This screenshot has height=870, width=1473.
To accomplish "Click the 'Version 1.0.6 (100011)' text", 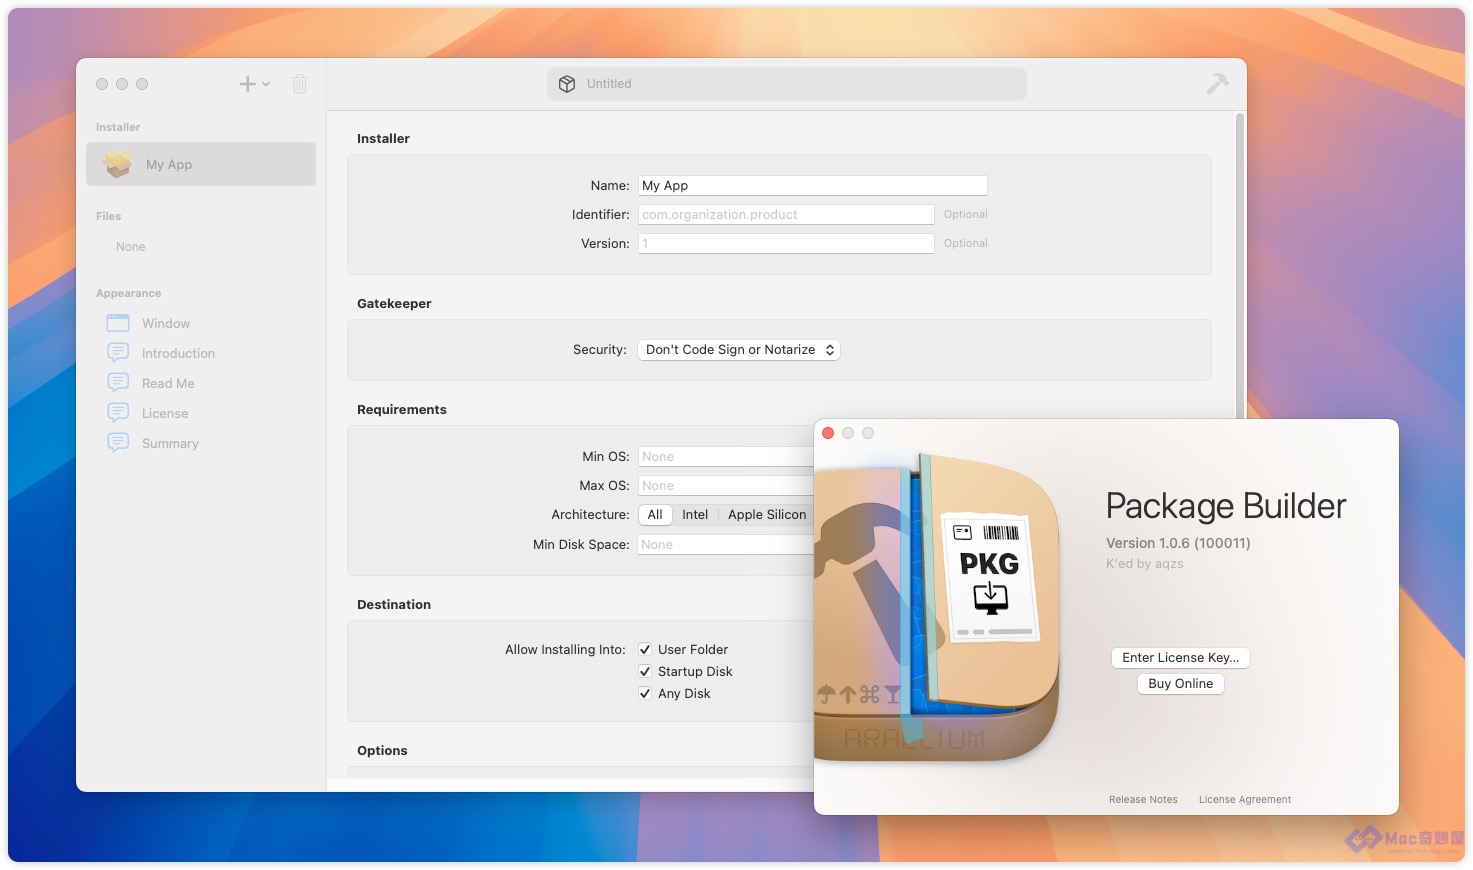I will [1178, 543].
